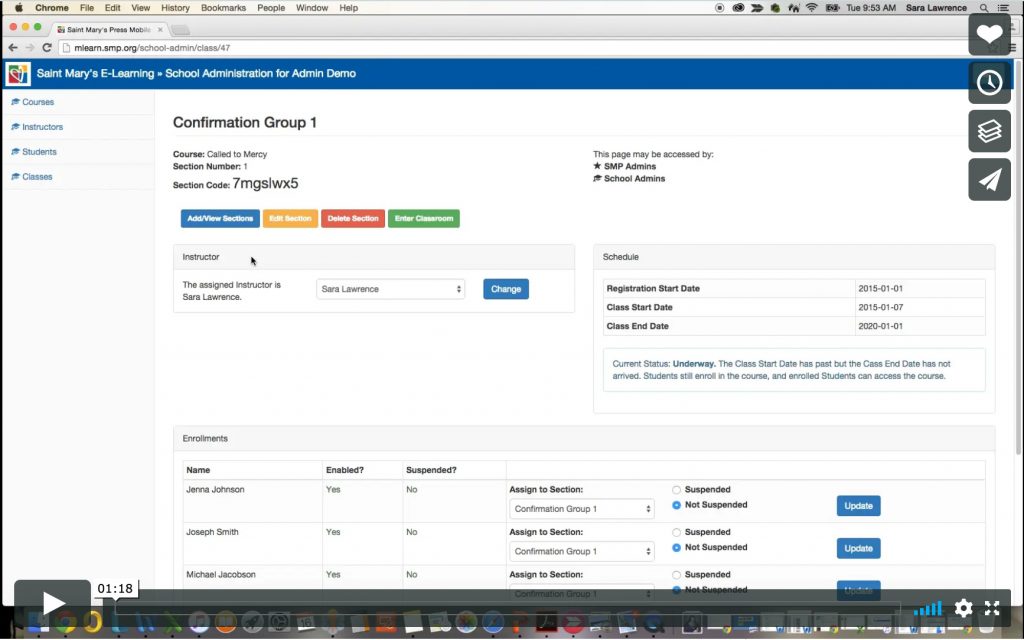Expand Jenna Johnson's Assign to Section dropdown
This screenshot has width=1024, height=640.
[581, 509]
